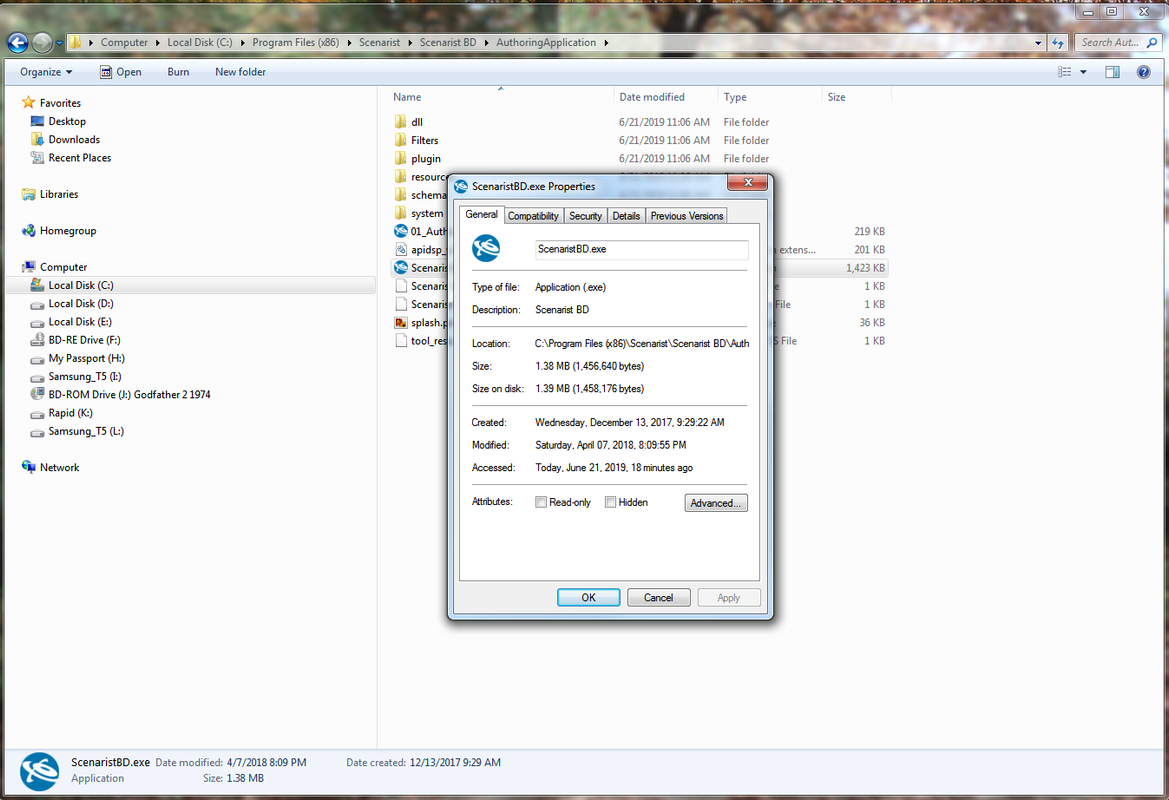Switch to the Previous Versions tab
This screenshot has height=800, width=1169.
(x=687, y=215)
